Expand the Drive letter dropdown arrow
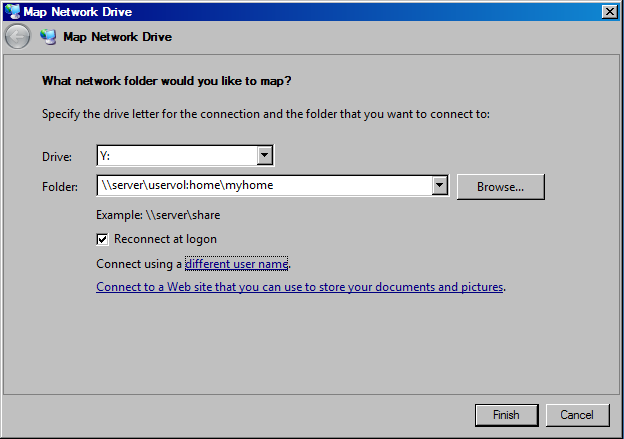Image resolution: width=624 pixels, height=439 pixels. [265, 155]
